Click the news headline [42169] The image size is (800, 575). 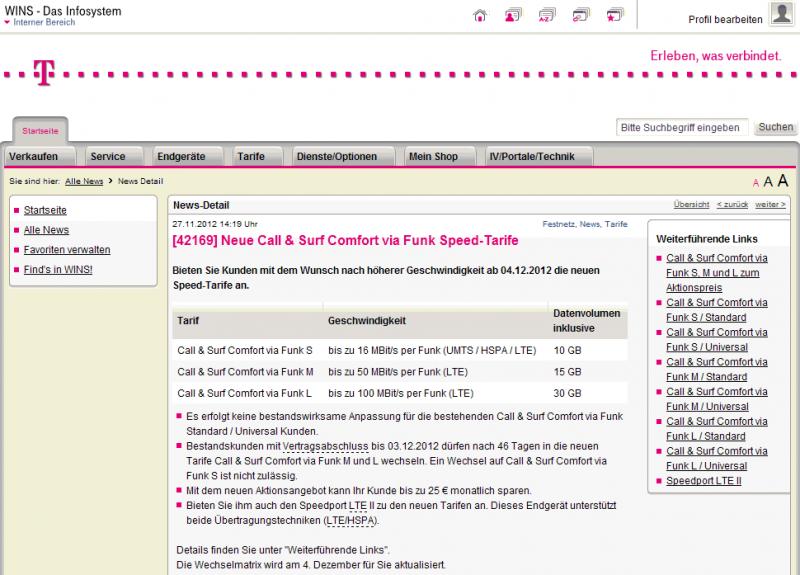click(345, 241)
